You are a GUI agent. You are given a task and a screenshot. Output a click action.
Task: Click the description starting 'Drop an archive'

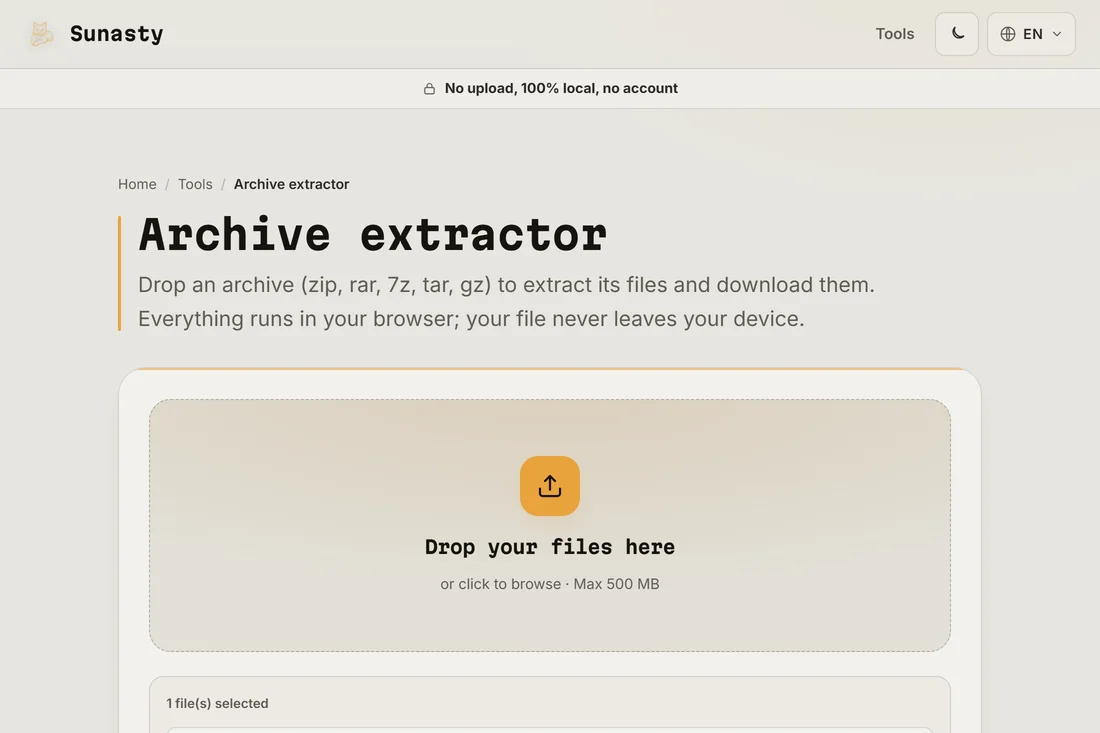tap(507, 302)
